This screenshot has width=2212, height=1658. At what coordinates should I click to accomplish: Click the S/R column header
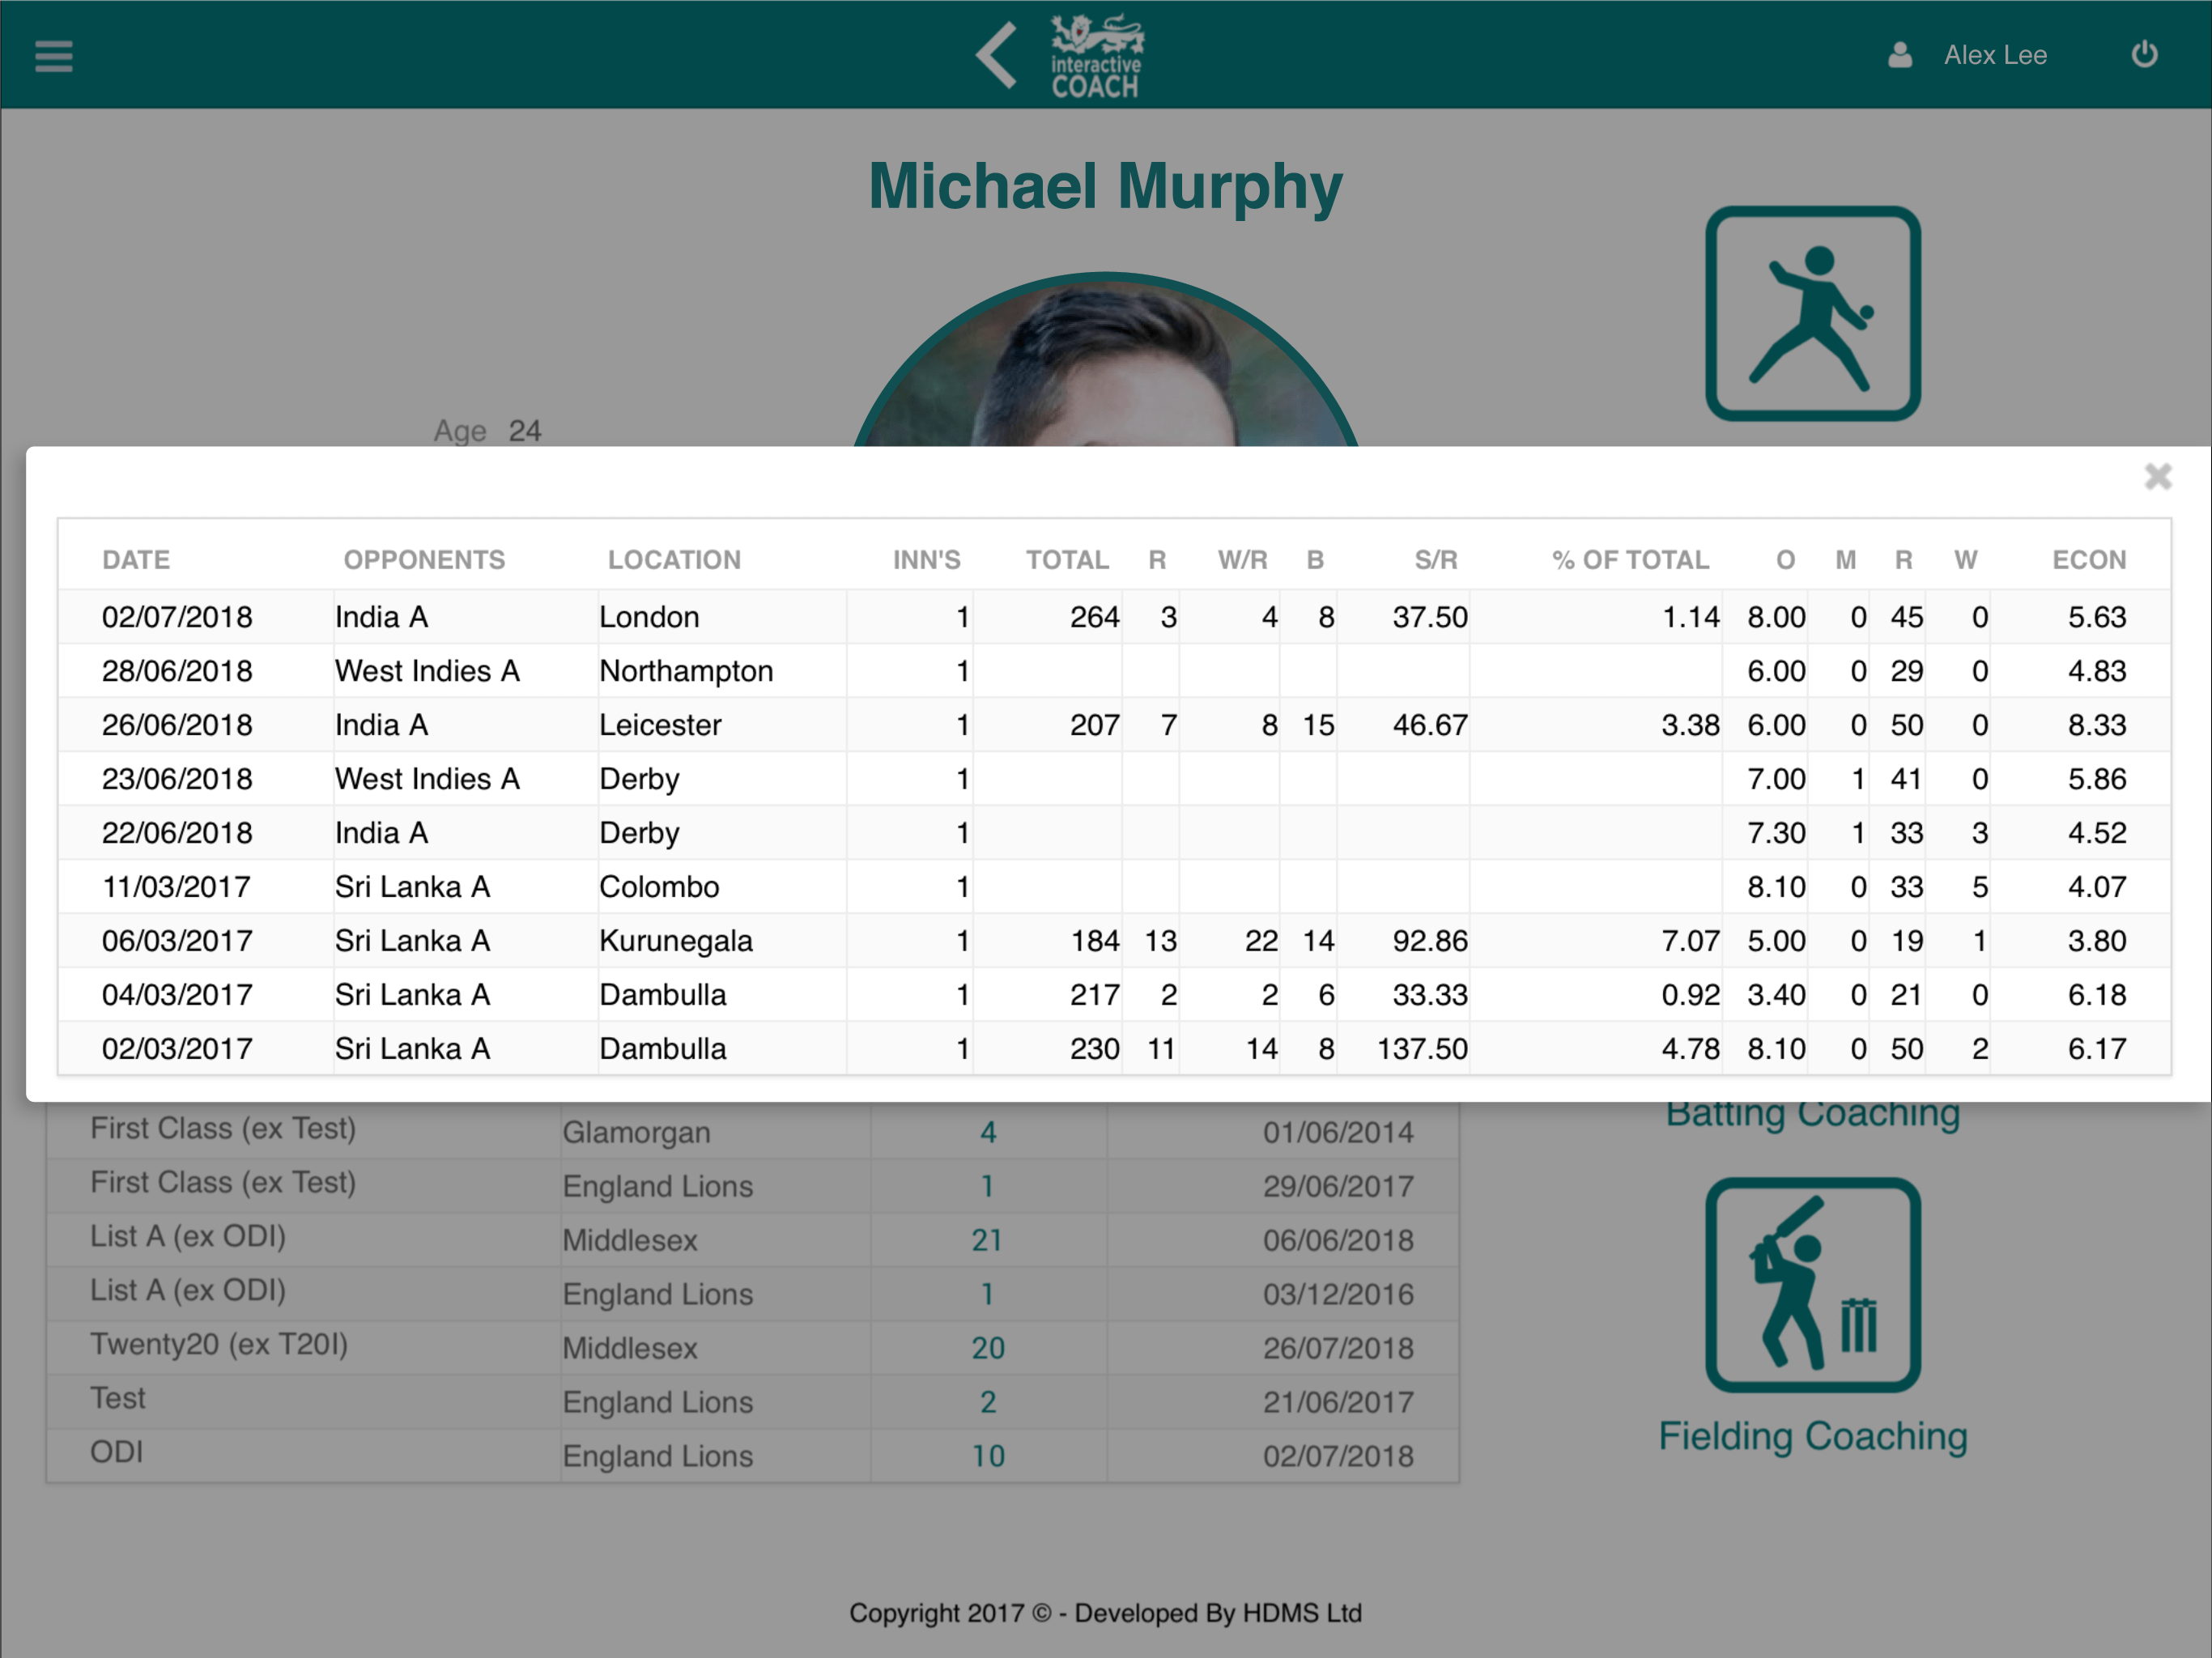point(1435,560)
